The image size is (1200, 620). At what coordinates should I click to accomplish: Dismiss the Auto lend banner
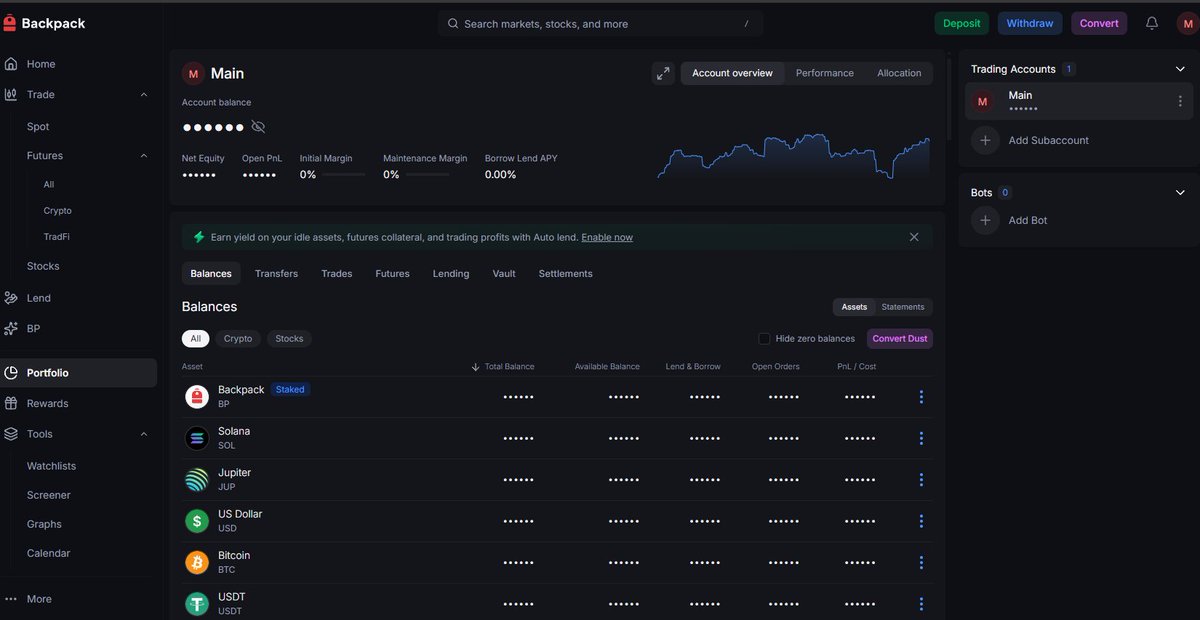click(x=914, y=237)
